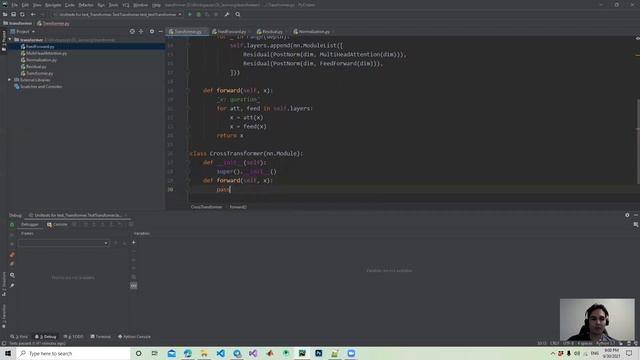640x360 pixels.
Task: Locate opened file in Project panel
Action: point(132,31)
